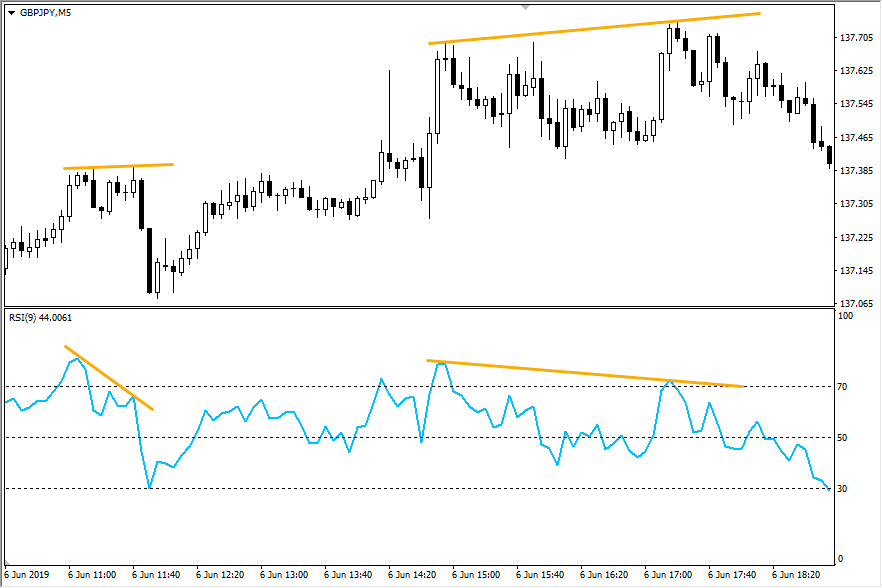This screenshot has width=882, height=588.
Task: Click the RSI 100 scale label
Action: click(845, 316)
